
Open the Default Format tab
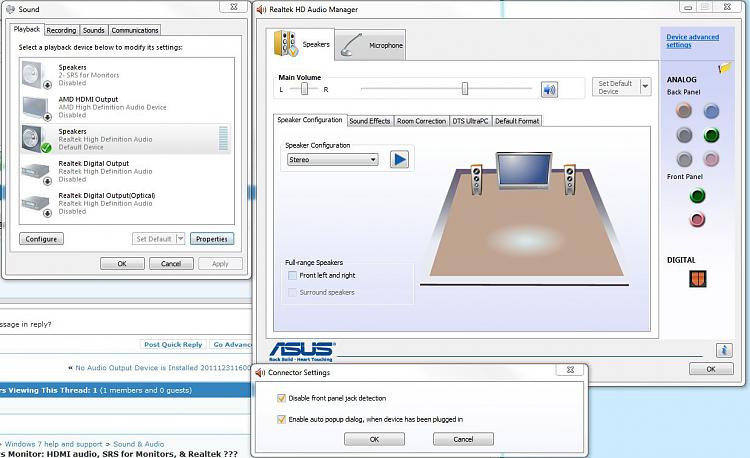[517, 121]
